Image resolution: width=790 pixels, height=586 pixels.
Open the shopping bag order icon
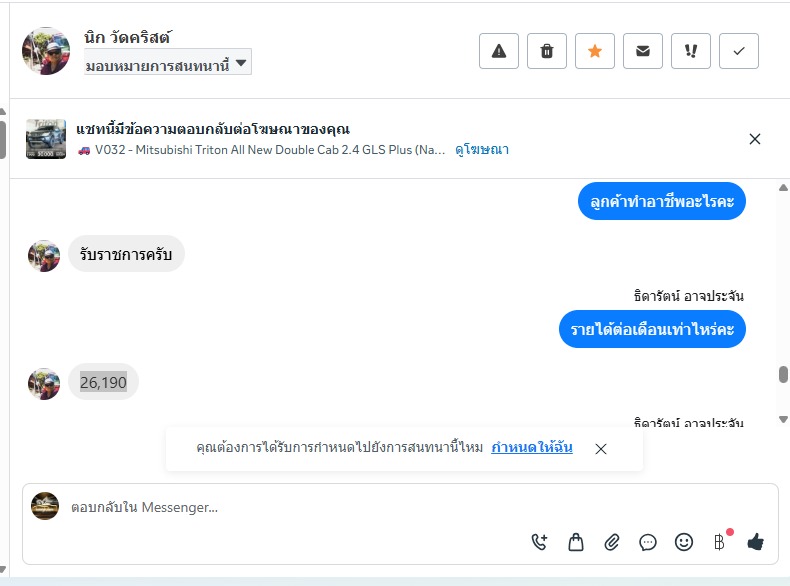[x=576, y=542]
